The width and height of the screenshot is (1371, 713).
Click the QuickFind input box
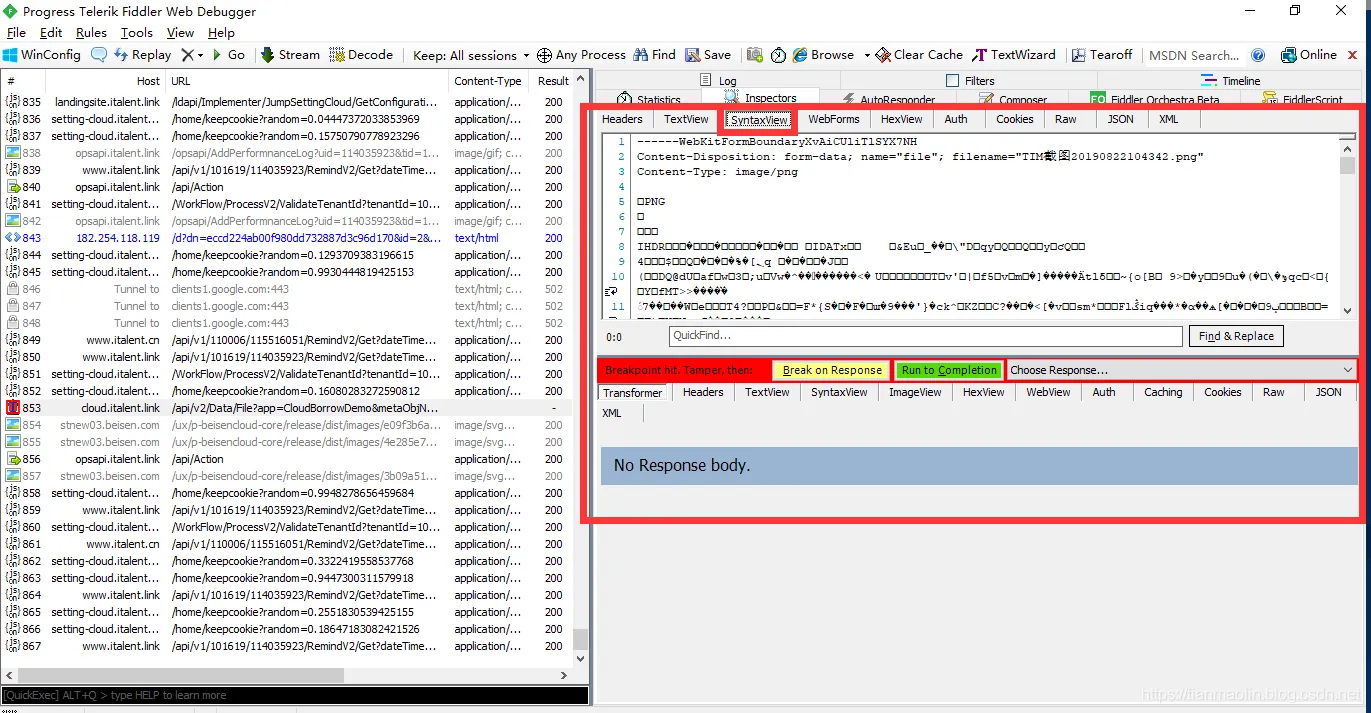[x=925, y=336]
